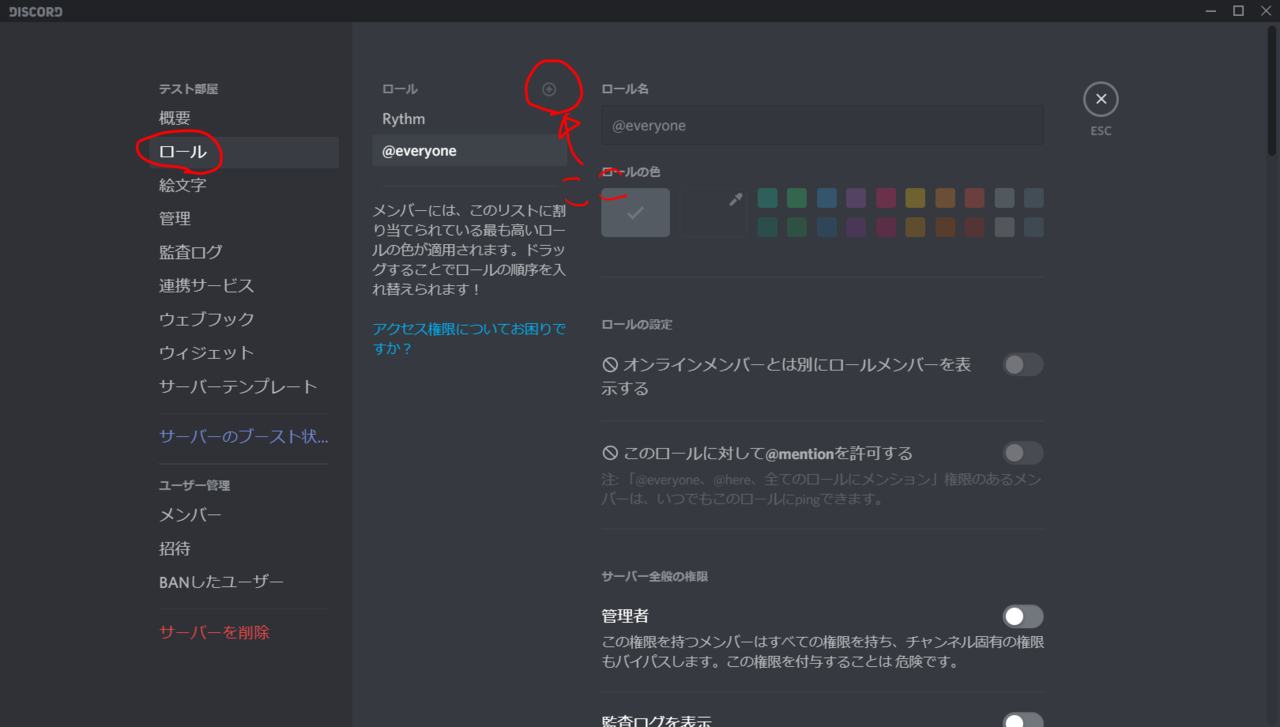Select the Rythm role in the role list
The image size is (1280, 727).
403,118
